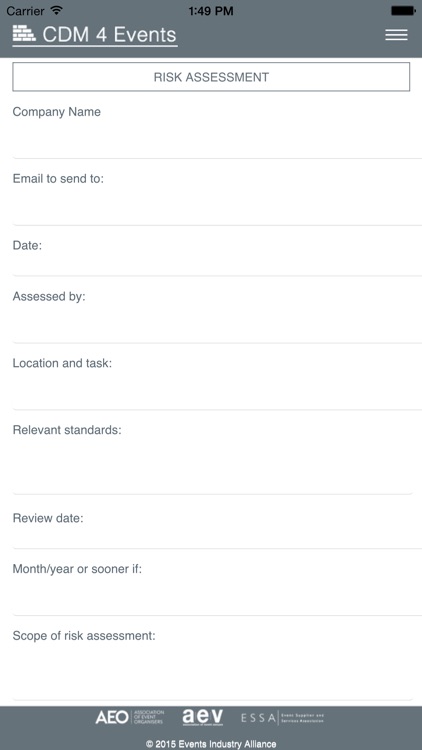Tap the battery indicator icon
This screenshot has height=750, width=422.
[x=403, y=10]
